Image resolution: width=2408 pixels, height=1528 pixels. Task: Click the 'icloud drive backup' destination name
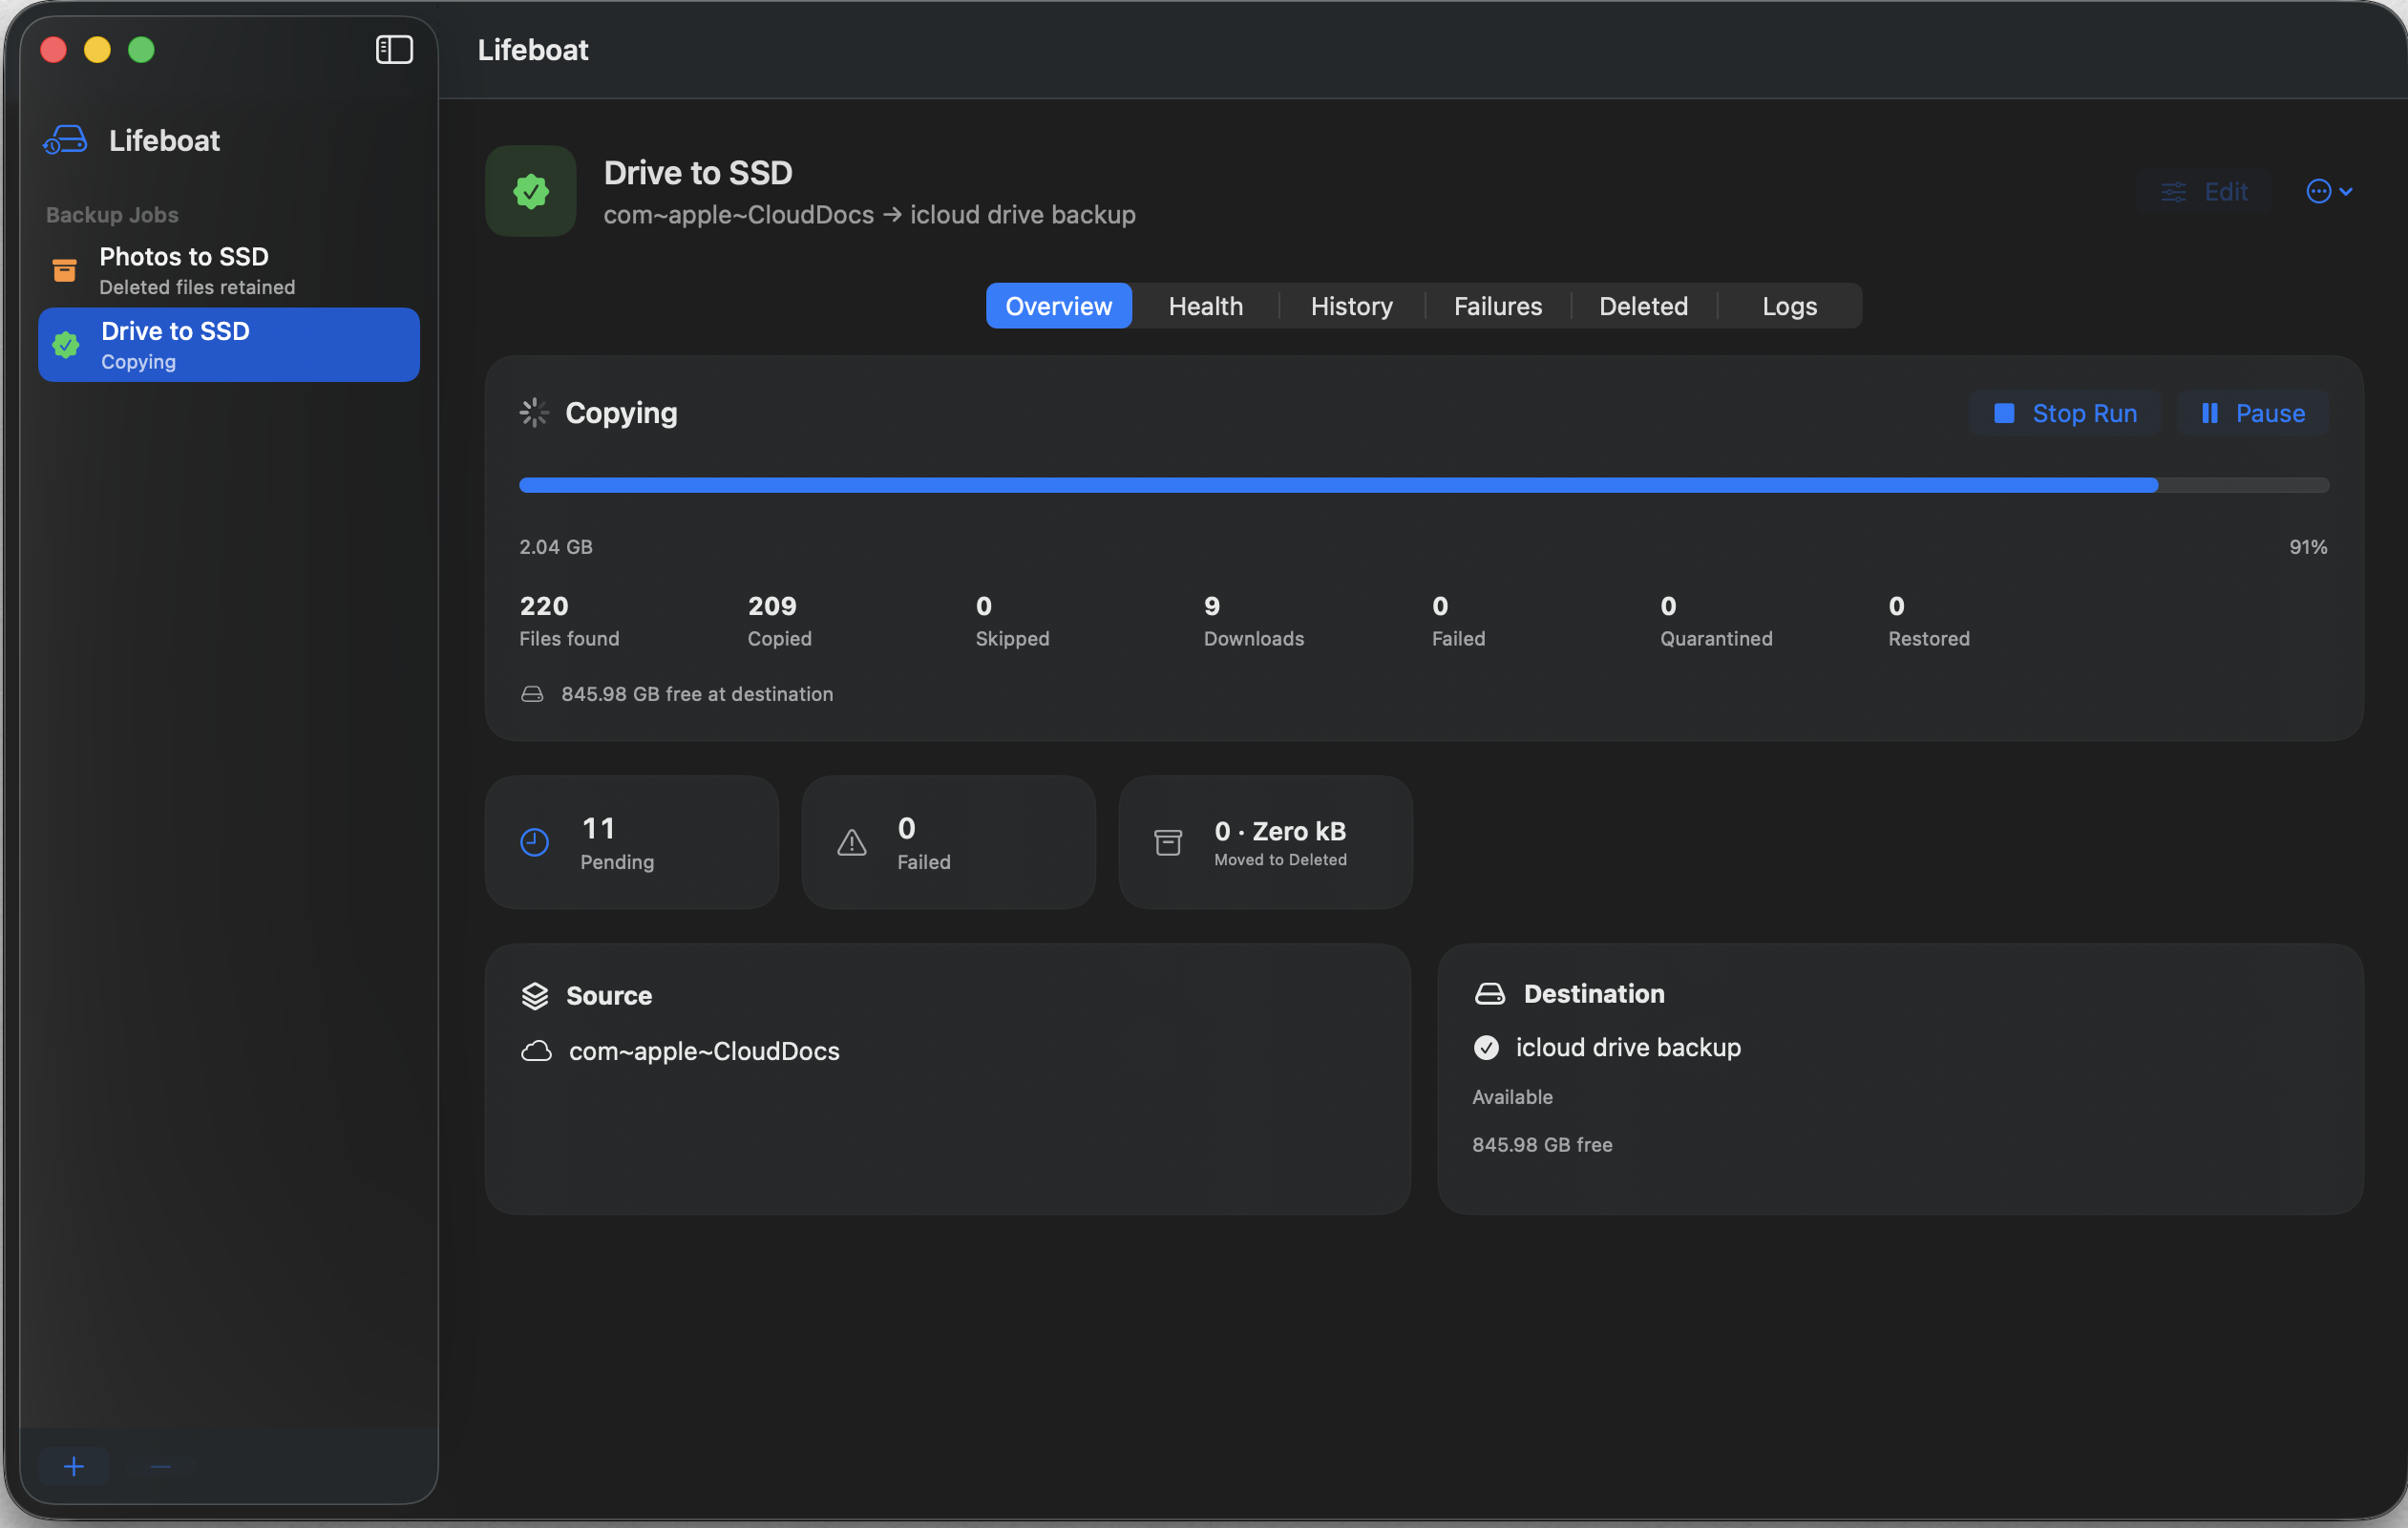[1629, 1047]
